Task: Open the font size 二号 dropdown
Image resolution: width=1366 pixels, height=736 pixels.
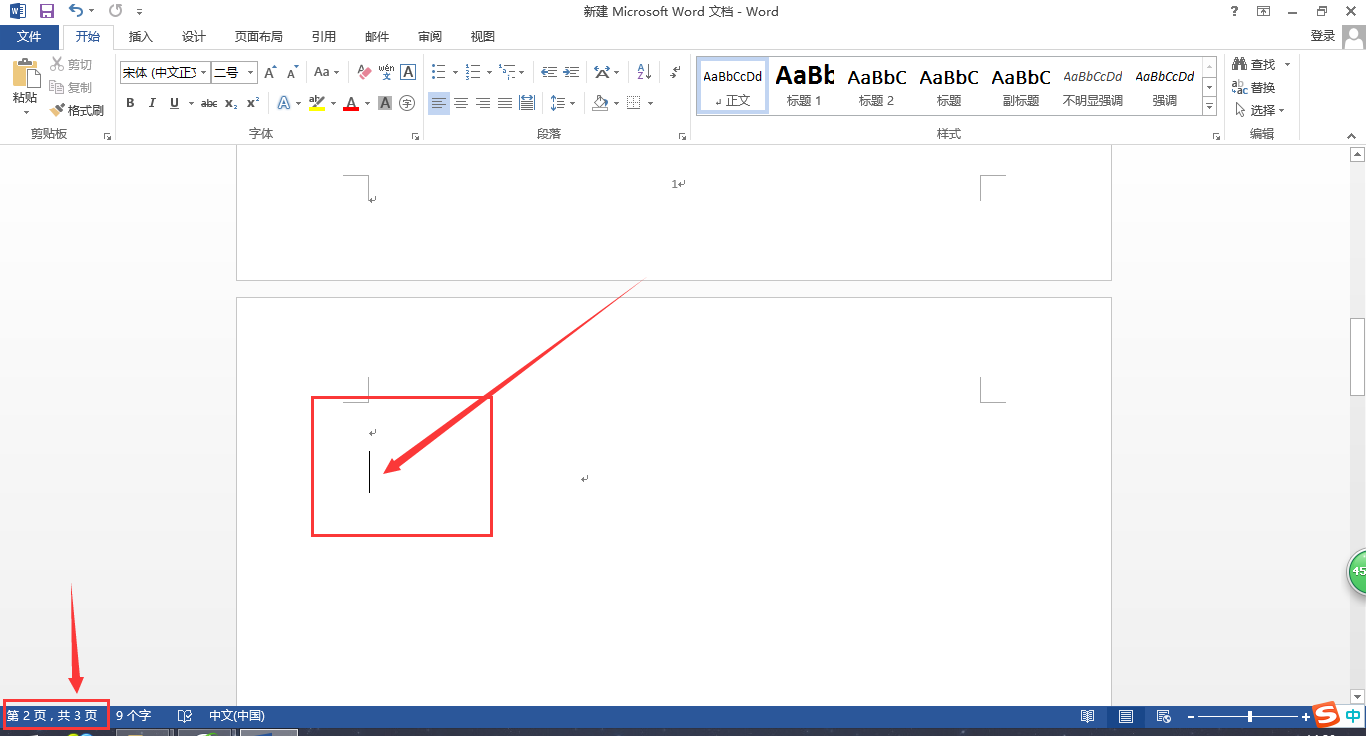Action: pos(251,72)
